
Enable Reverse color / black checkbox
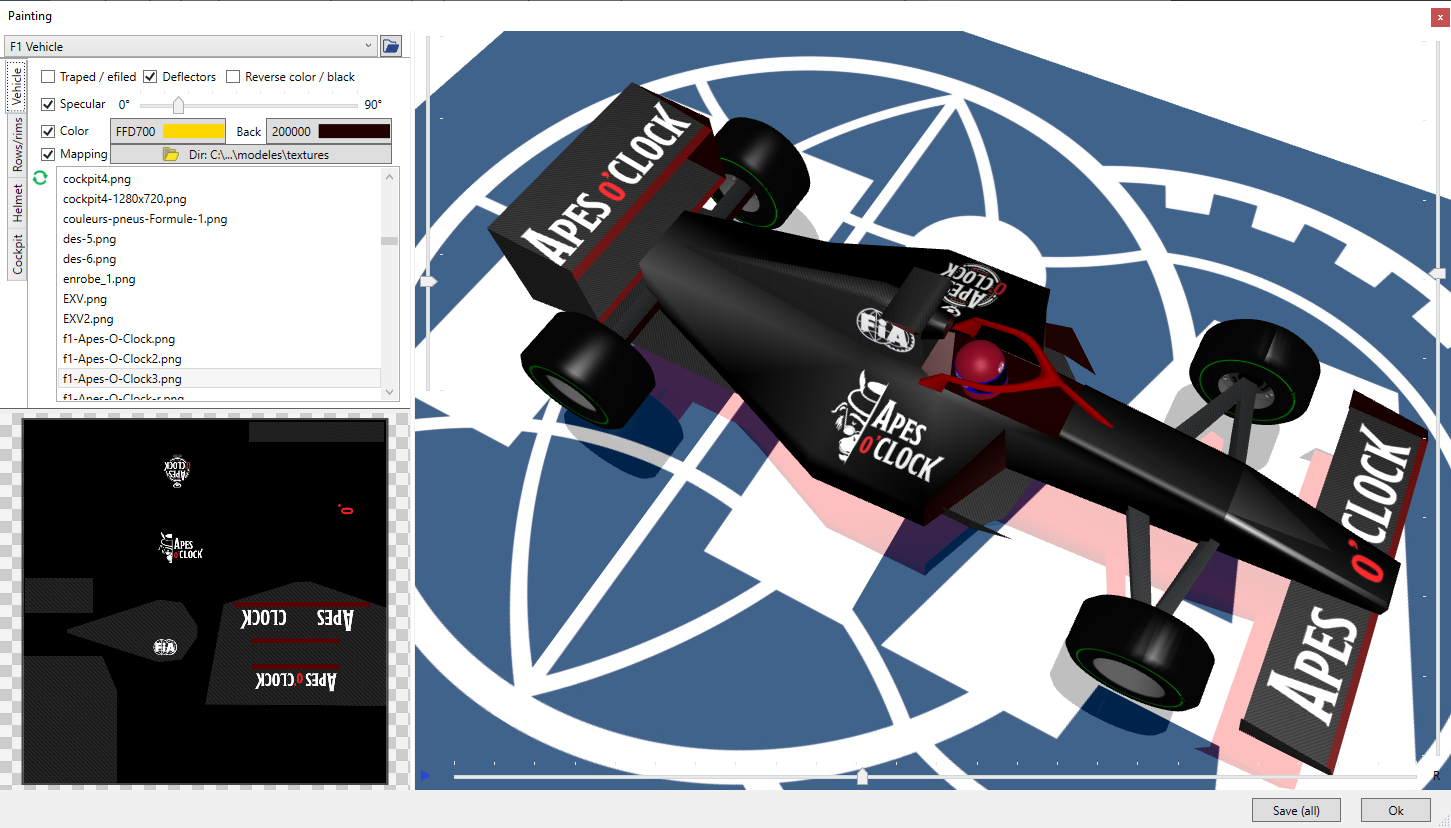(x=233, y=77)
